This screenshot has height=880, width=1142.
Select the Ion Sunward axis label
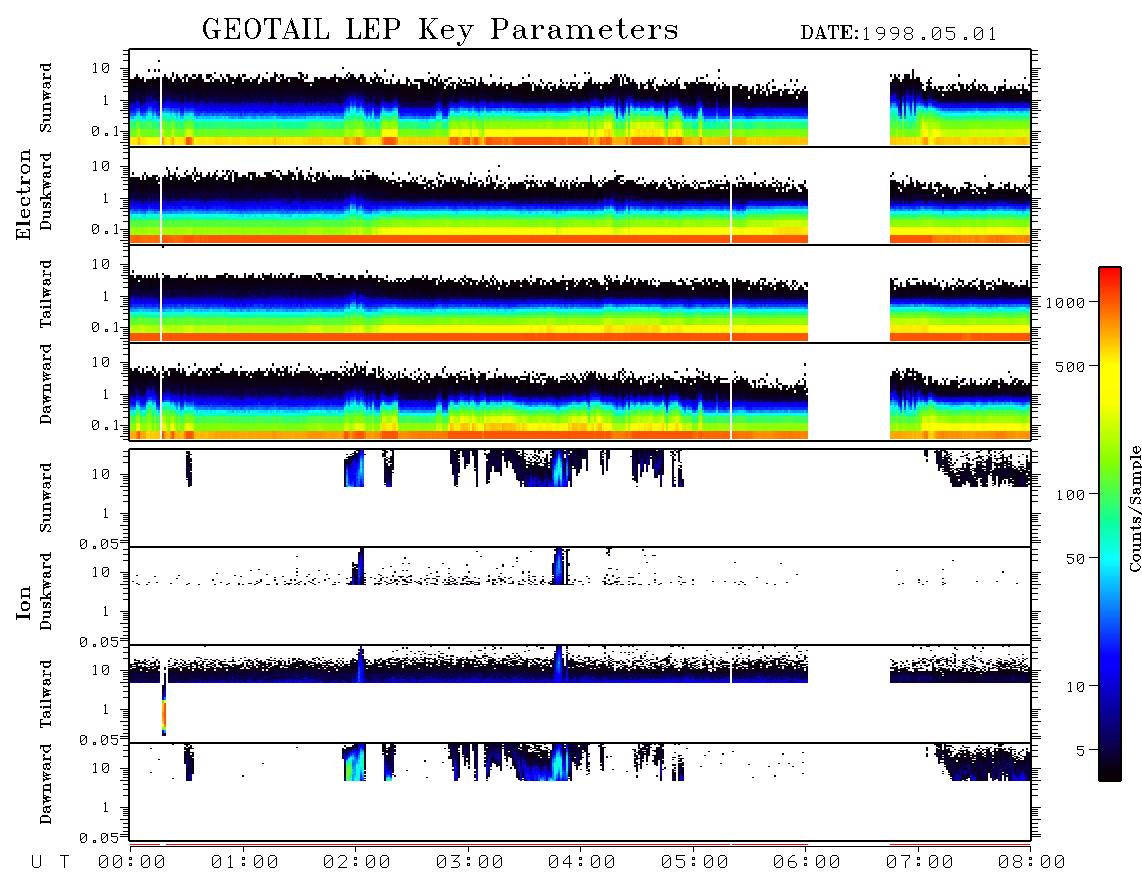(x=46, y=497)
